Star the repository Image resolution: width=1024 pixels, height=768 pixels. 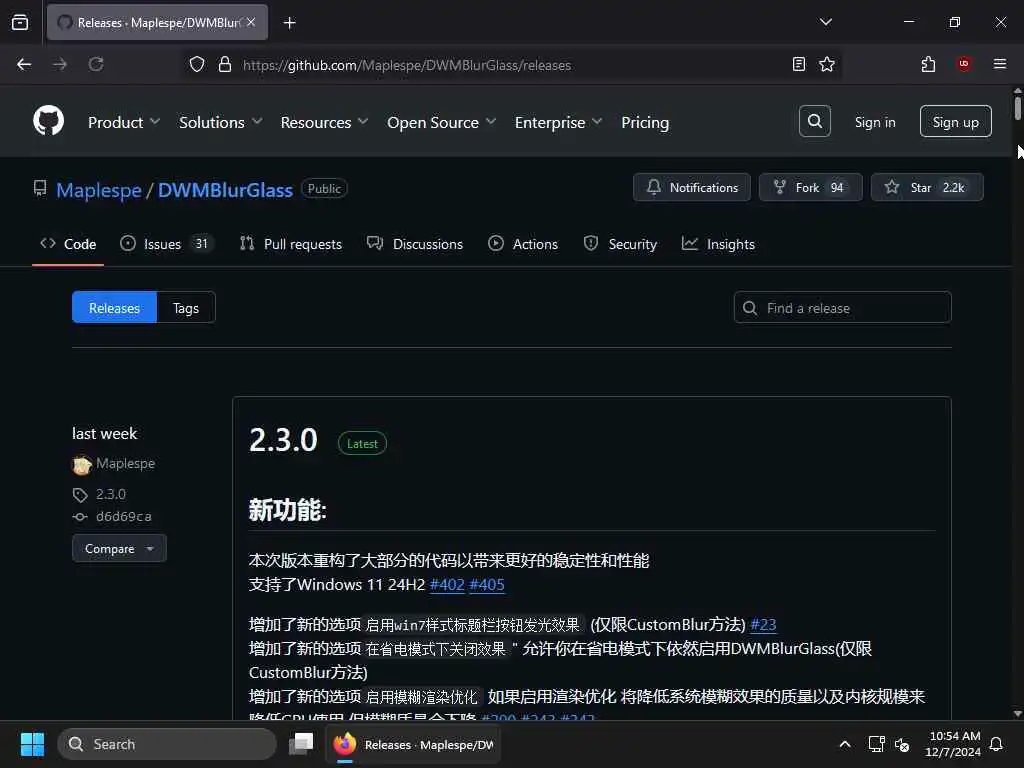coord(927,187)
